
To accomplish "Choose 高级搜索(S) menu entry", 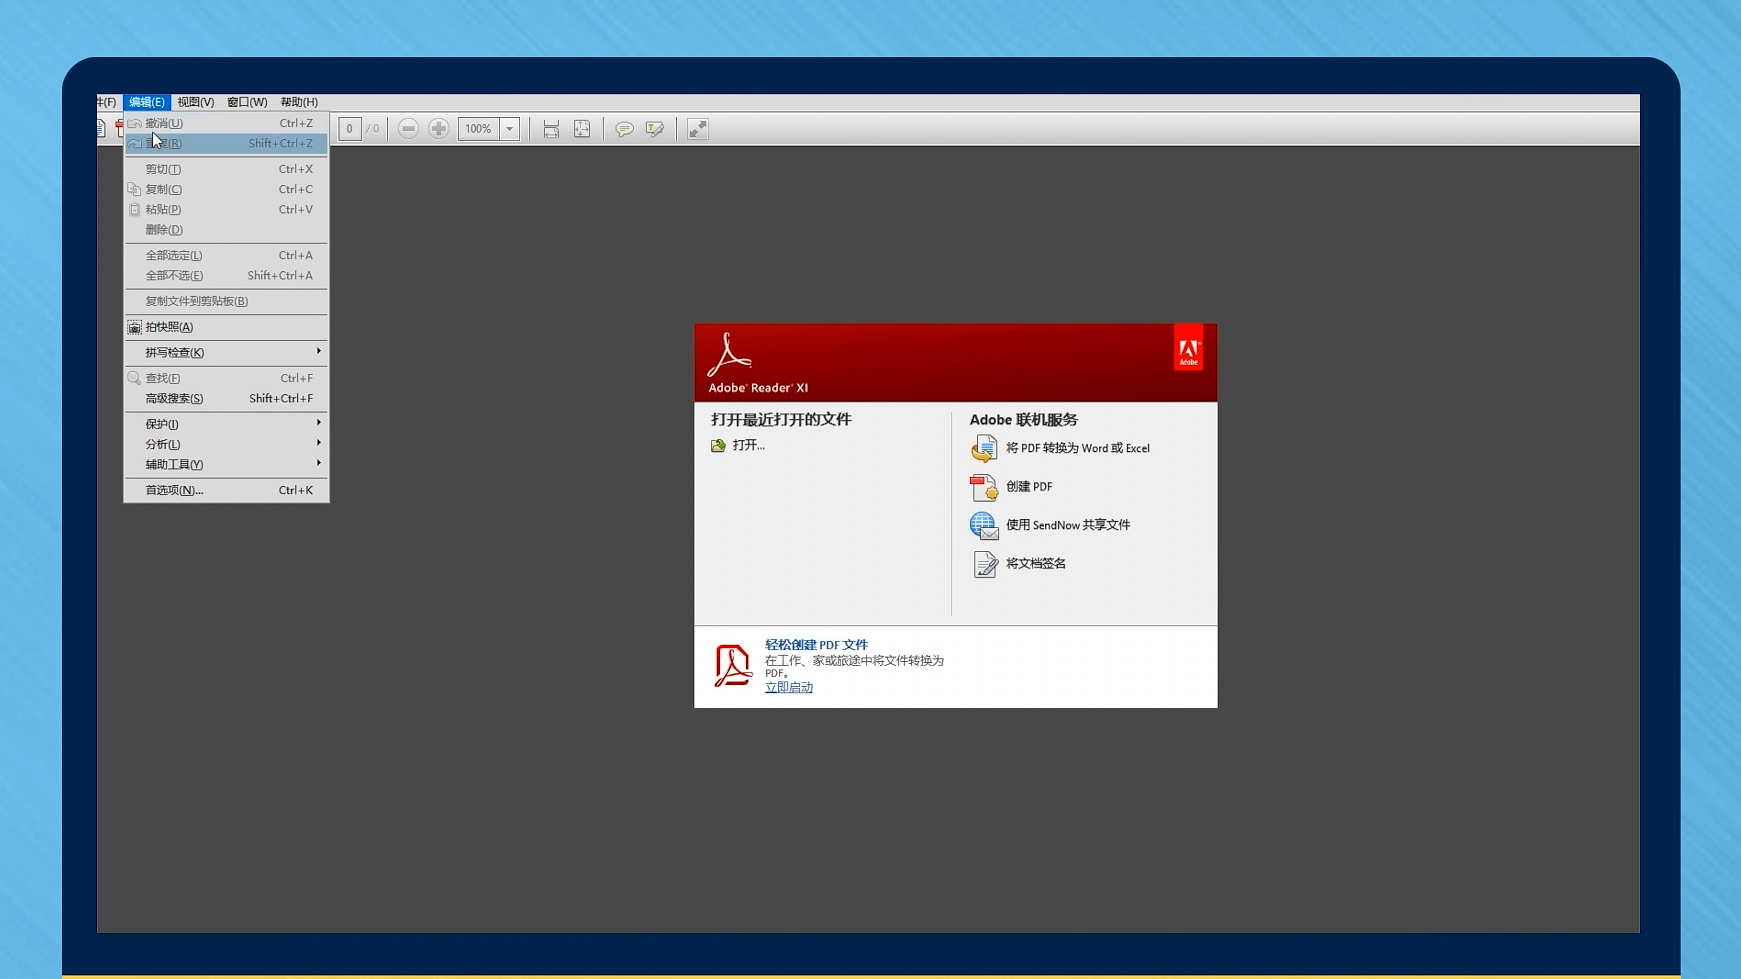I will pyautogui.click(x=226, y=398).
